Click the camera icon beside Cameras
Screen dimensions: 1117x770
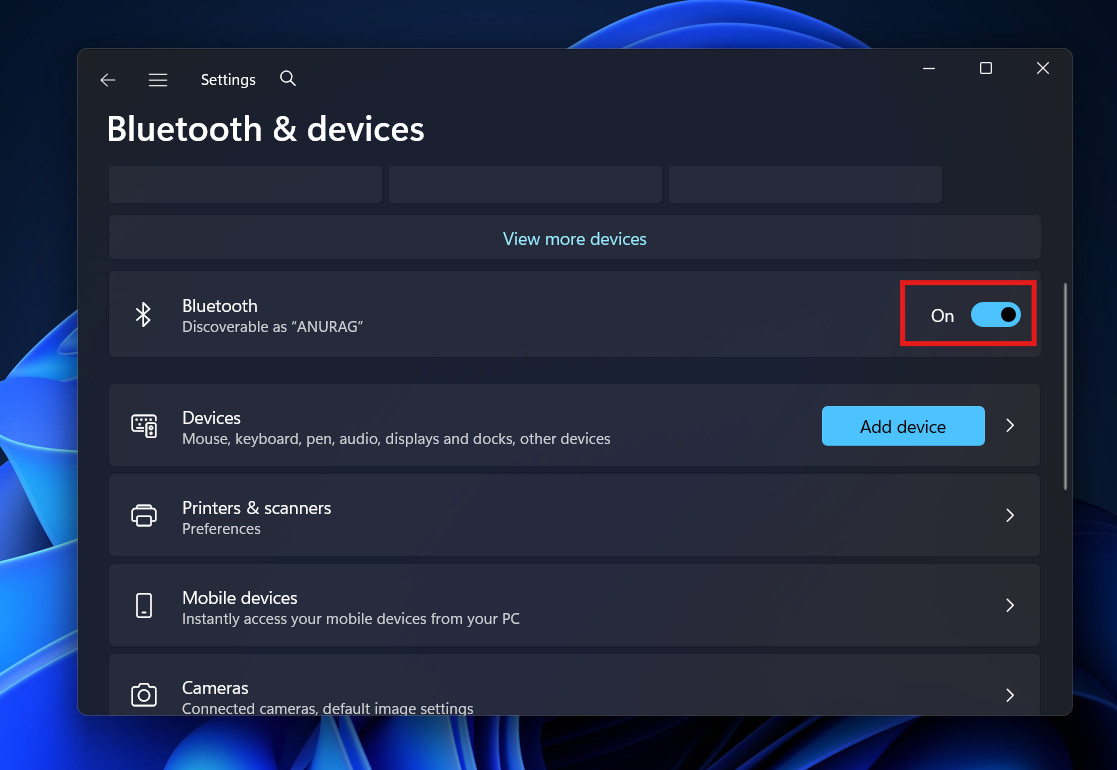[144, 695]
